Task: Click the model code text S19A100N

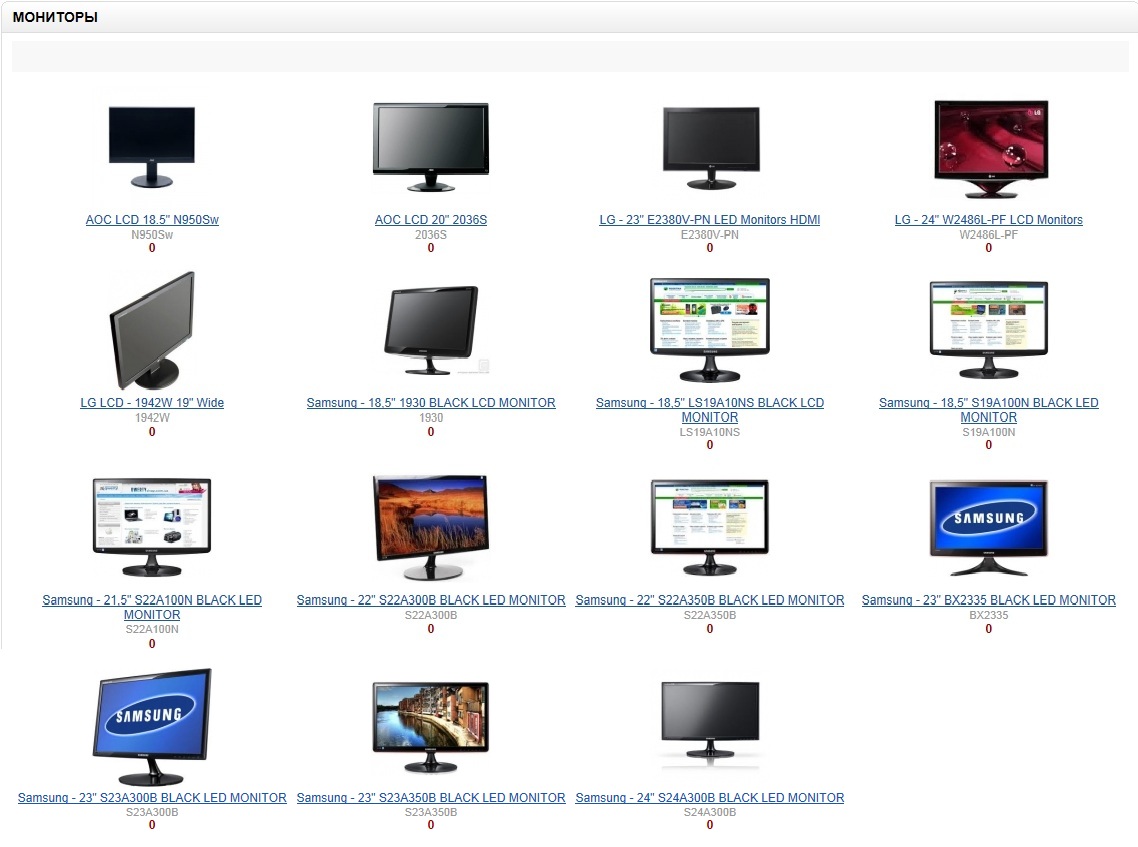Action: click(x=988, y=432)
